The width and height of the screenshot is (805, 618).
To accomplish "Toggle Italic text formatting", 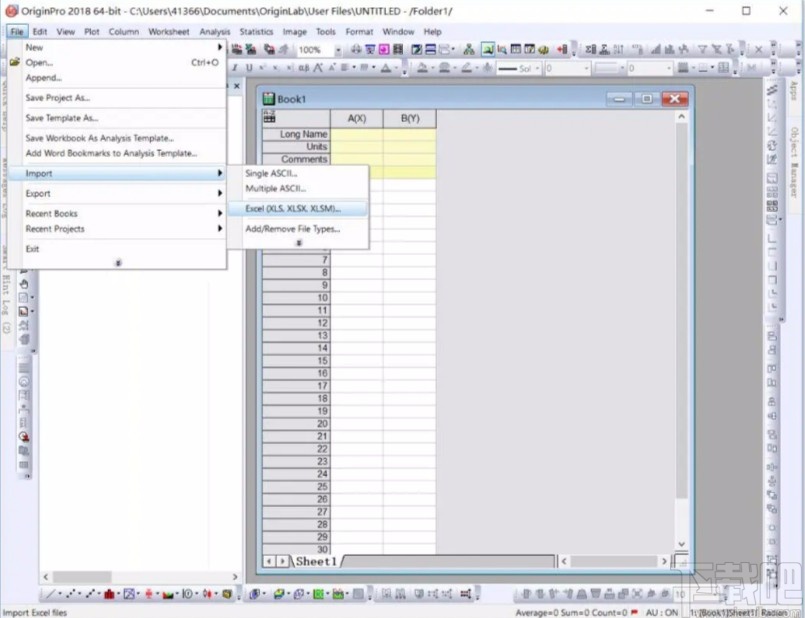I will click(235, 68).
